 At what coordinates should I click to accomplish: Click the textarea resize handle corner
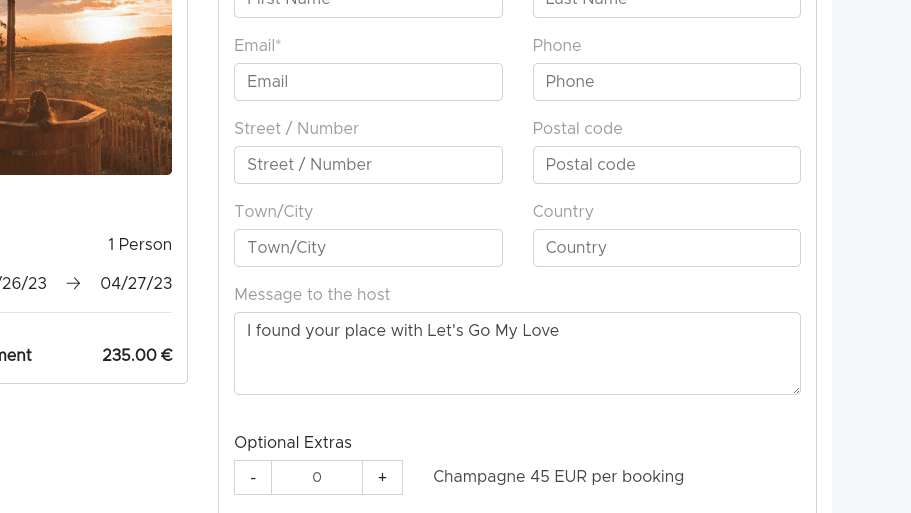click(796, 390)
